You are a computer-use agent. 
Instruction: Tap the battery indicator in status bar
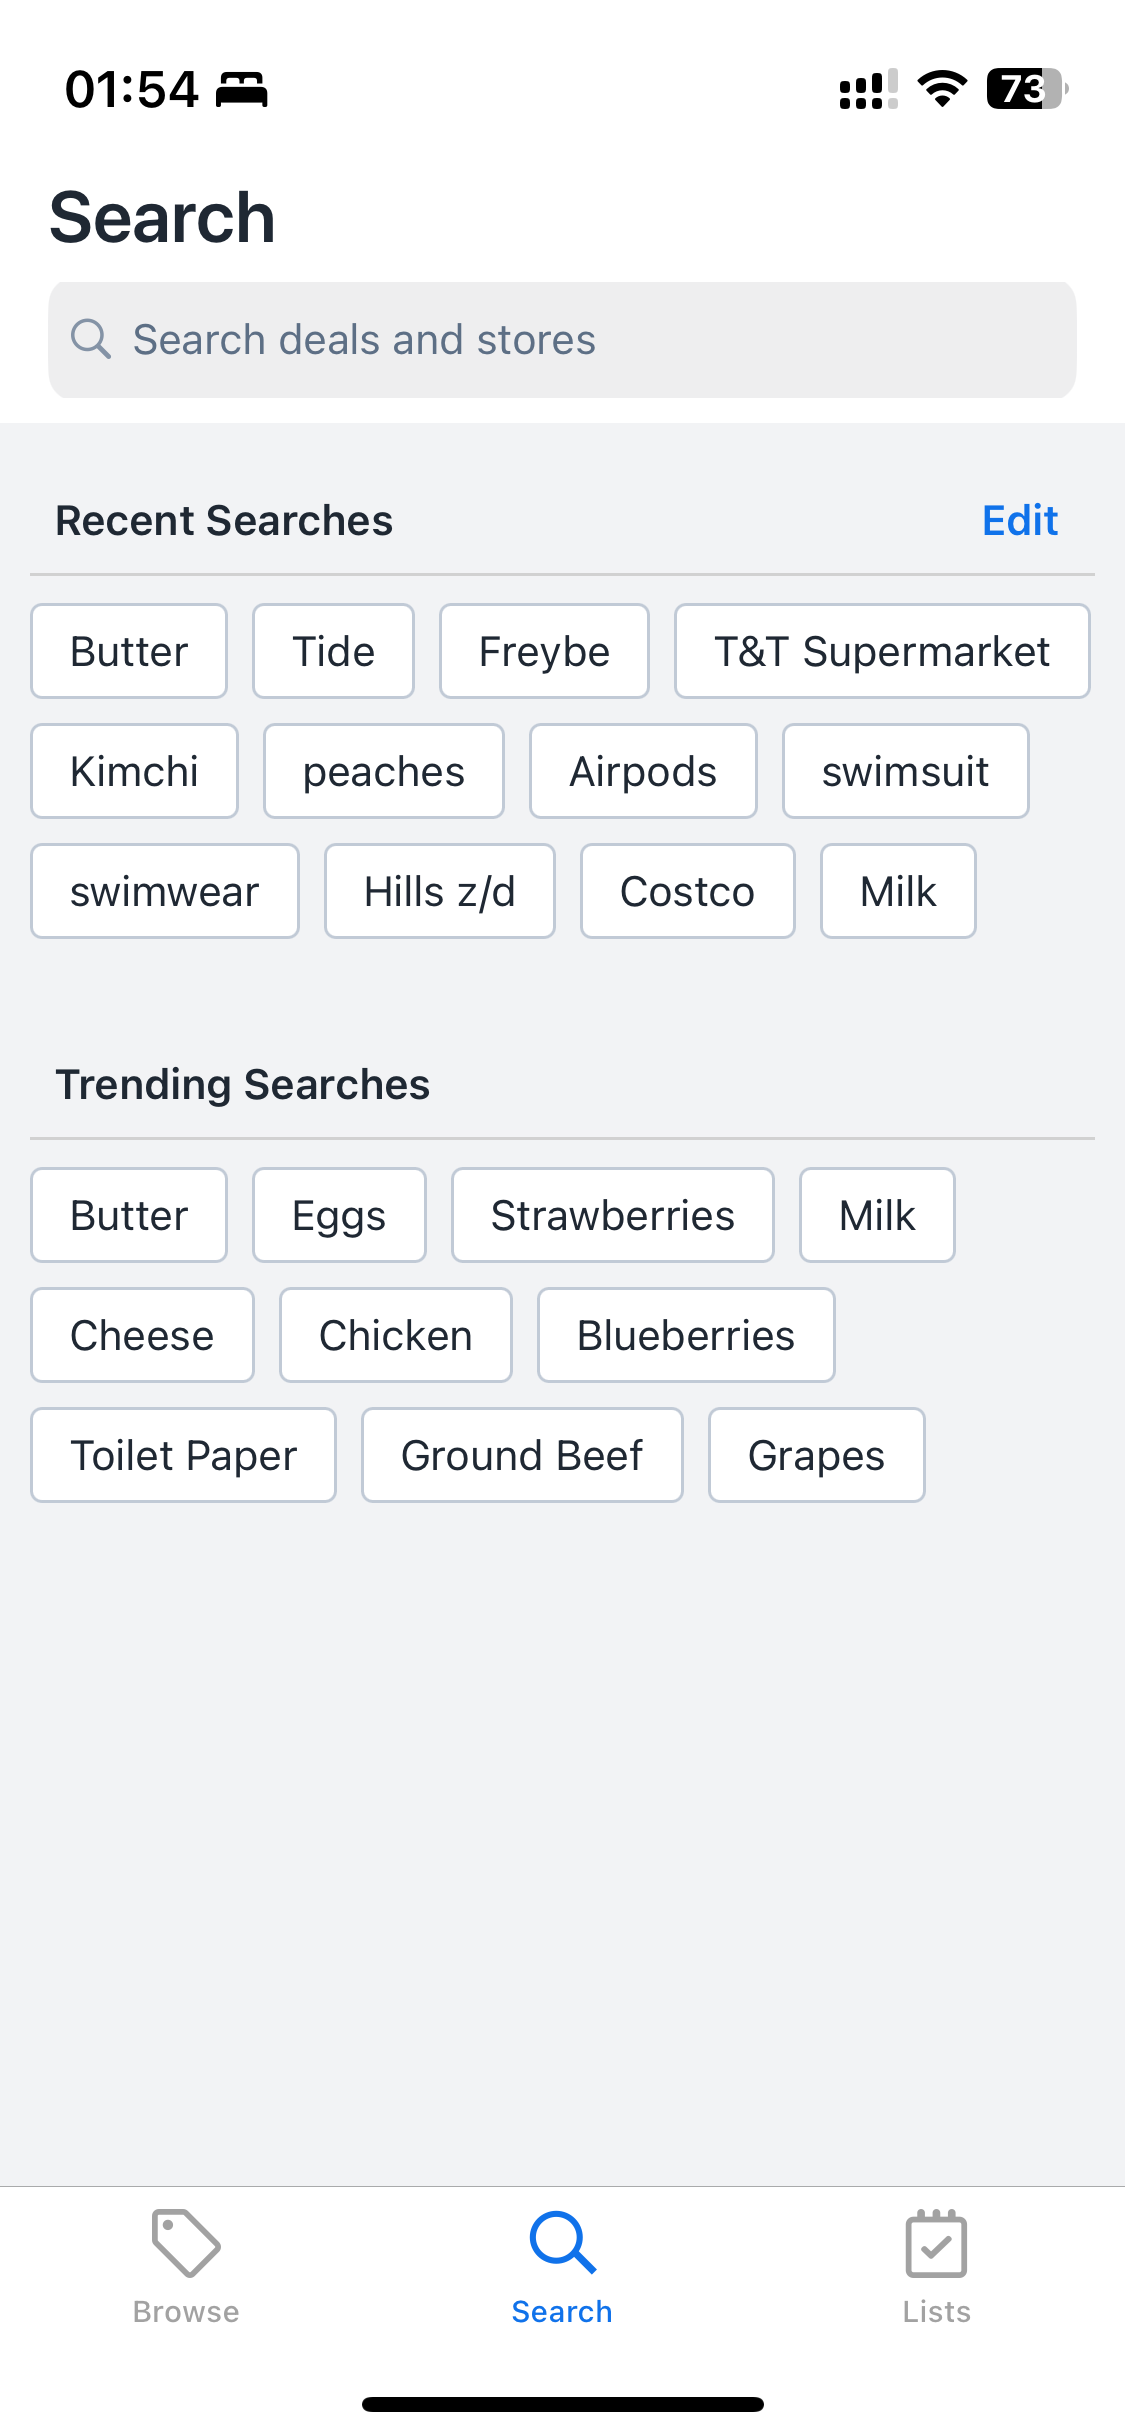pyautogui.click(x=1027, y=89)
